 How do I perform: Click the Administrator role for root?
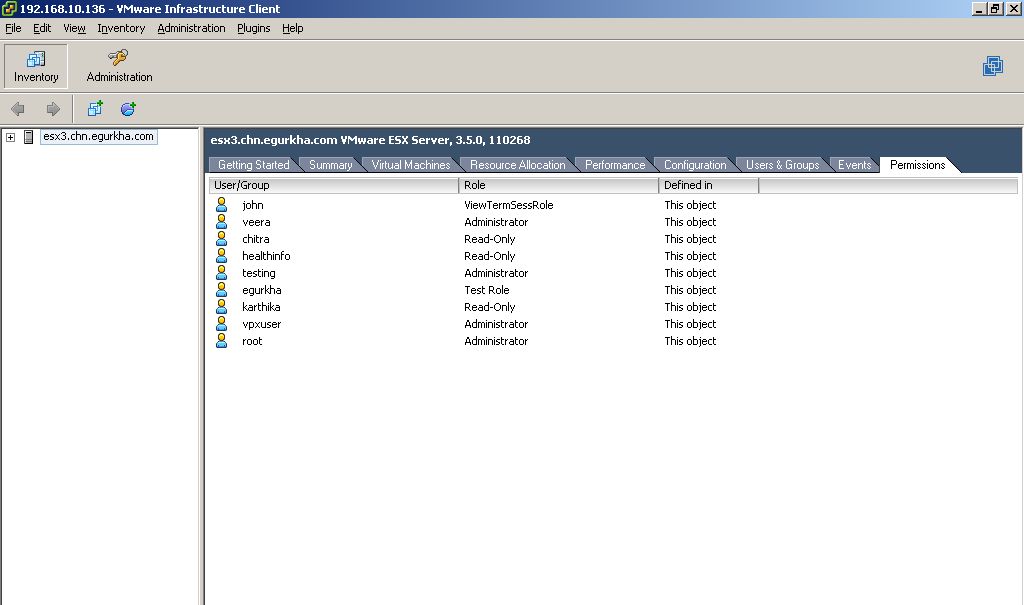pyautogui.click(x=496, y=340)
